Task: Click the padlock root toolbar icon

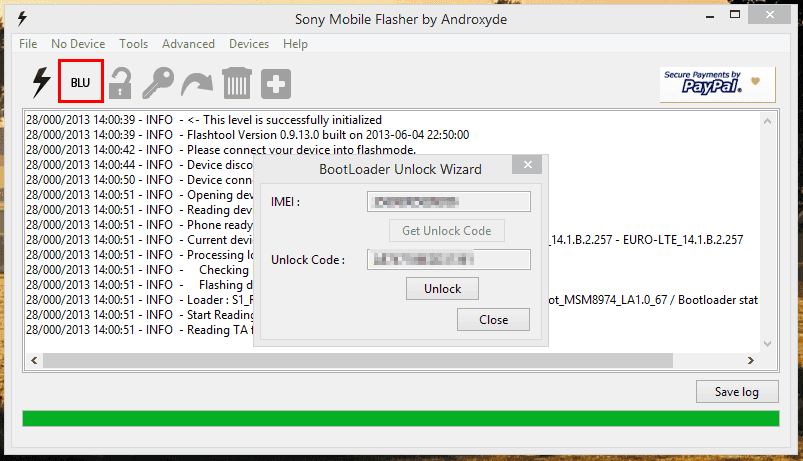Action: coord(120,83)
